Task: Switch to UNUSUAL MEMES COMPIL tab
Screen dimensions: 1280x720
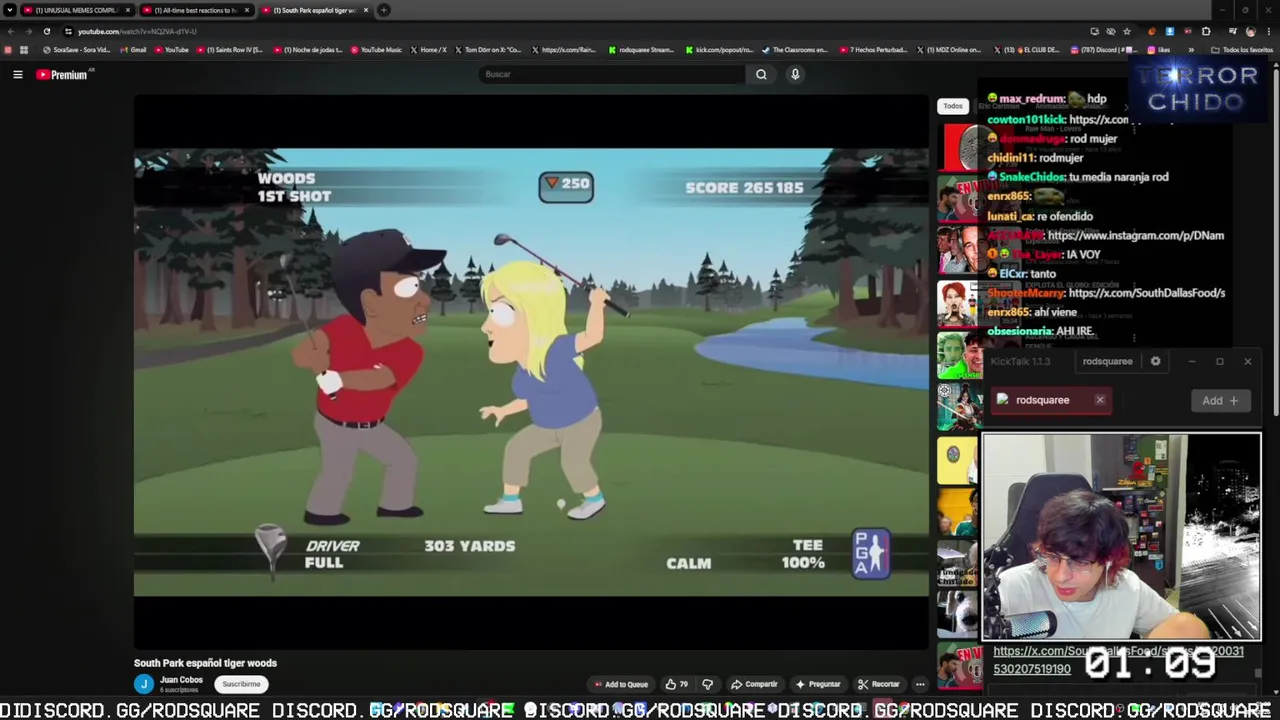Action: [x=76, y=10]
